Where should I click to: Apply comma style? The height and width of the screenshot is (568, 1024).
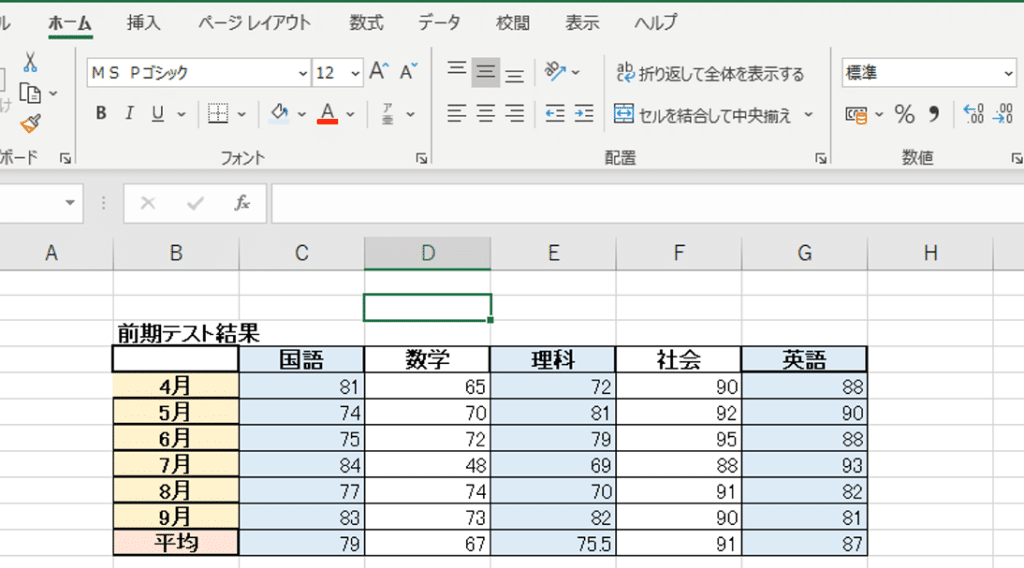point(934,115)
